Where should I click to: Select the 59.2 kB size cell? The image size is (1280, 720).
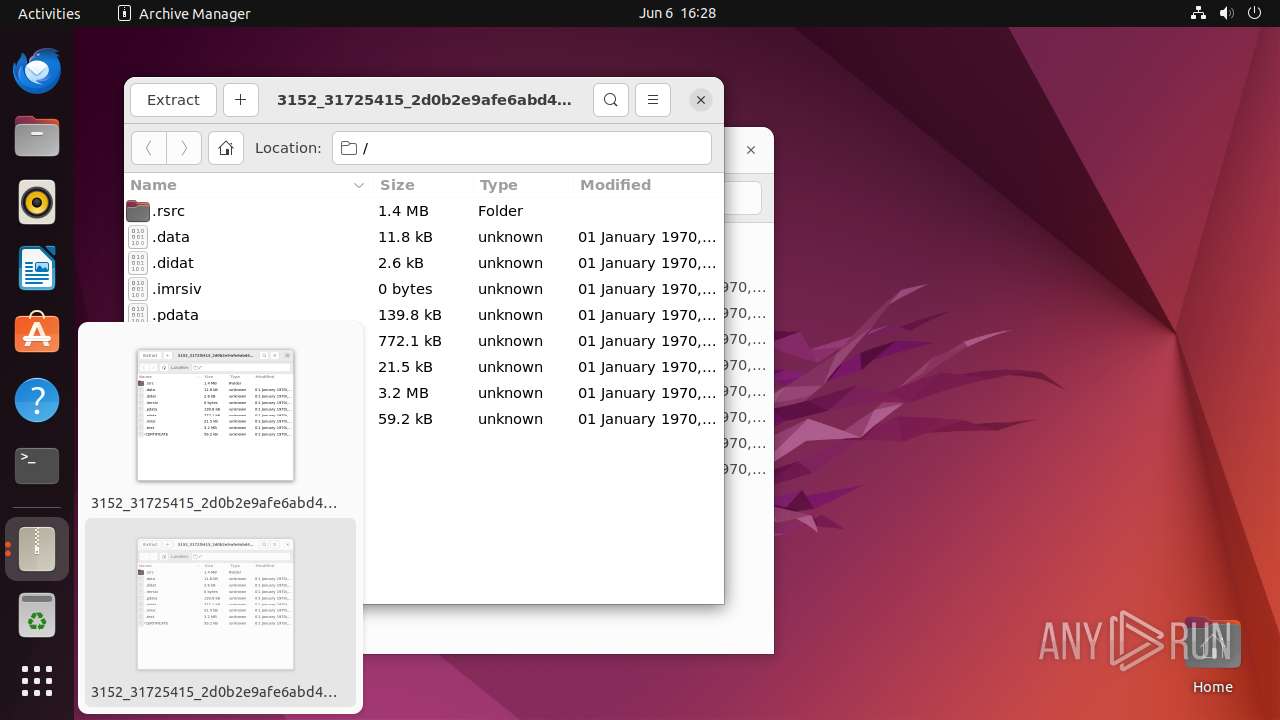[x=405, y=419]
